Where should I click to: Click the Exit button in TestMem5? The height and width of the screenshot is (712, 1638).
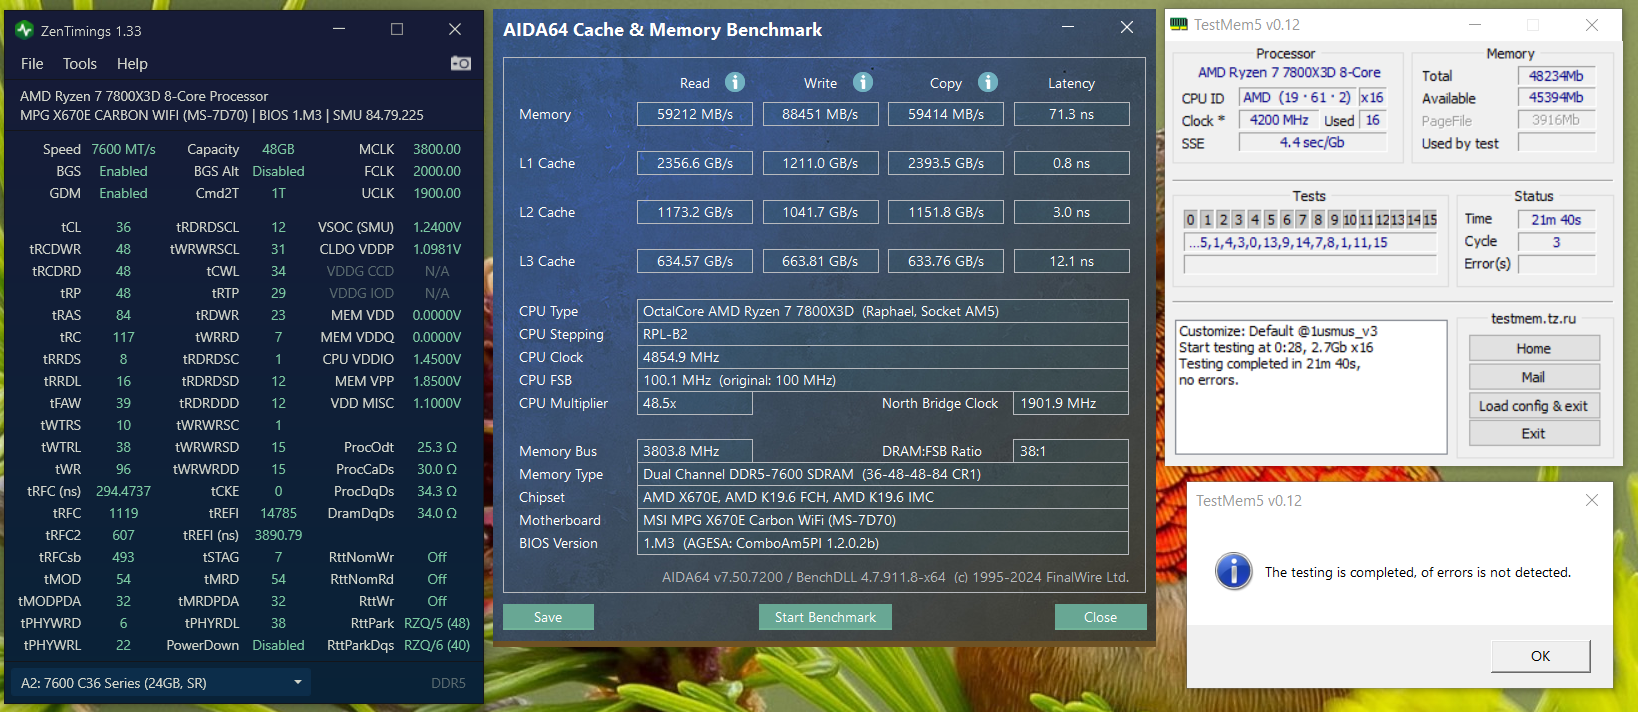(1534, 433)
